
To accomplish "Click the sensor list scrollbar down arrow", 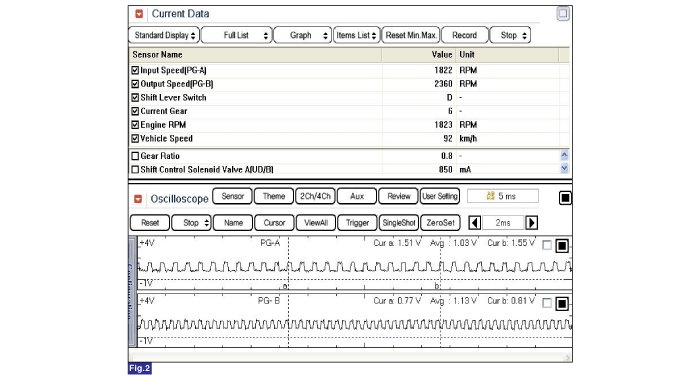I will (564, 168).
